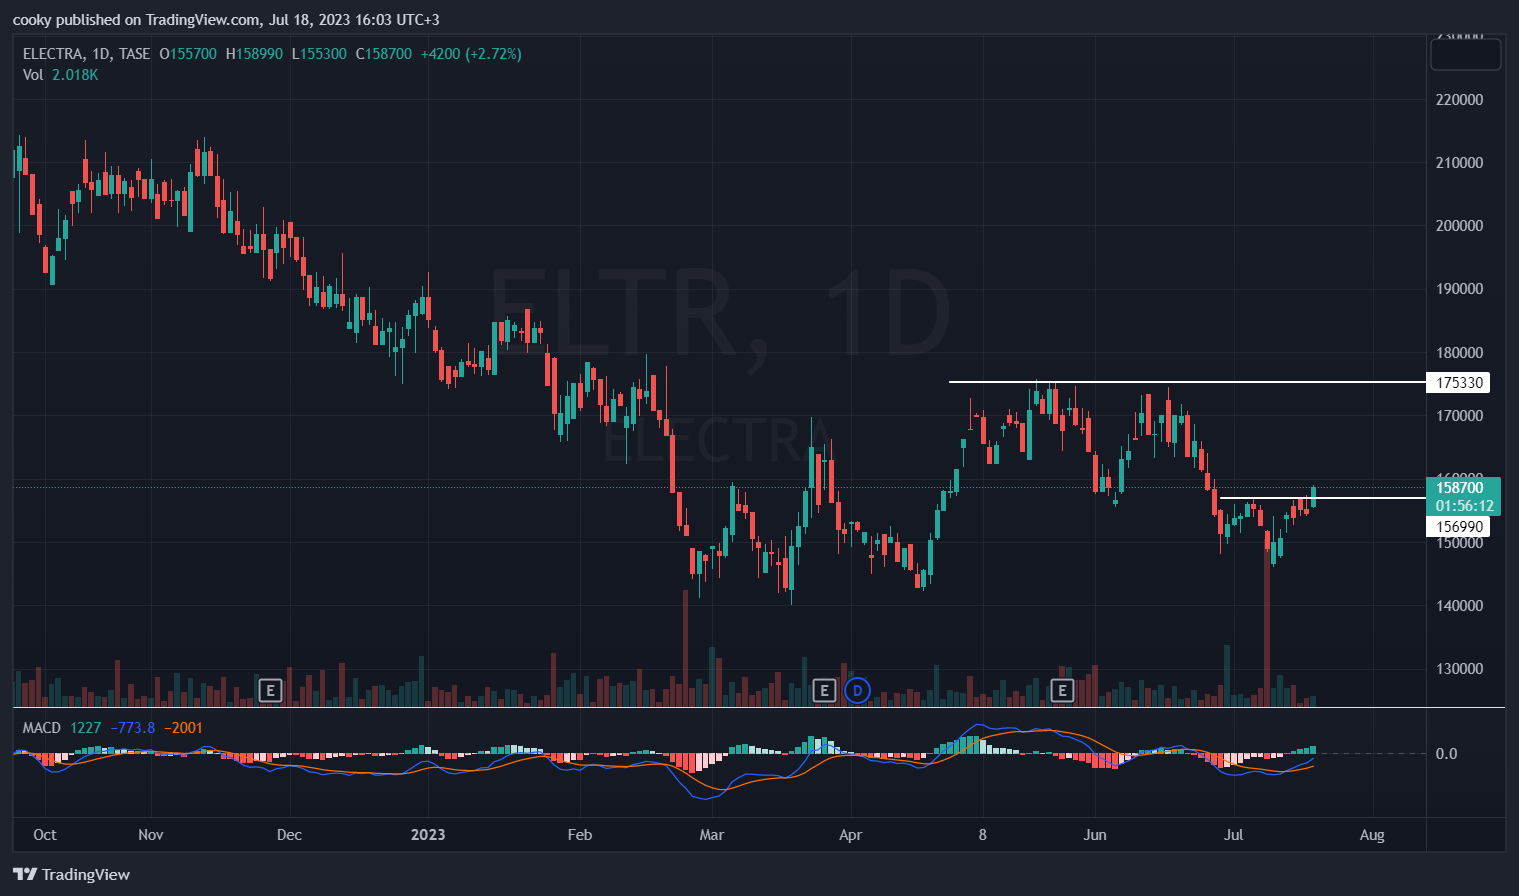Image resolution: width=1519 pixels, height=896 pixels.
Task: Click the ELECTRA, 1D, TASE symbol legend
Action: (x=87, y=54)
